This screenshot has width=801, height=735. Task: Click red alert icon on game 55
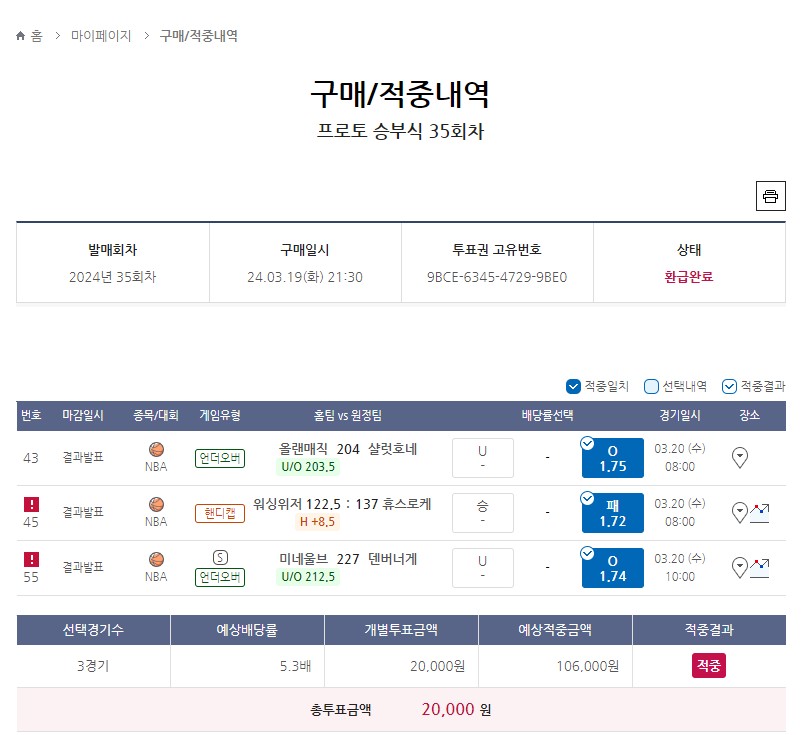31,560
